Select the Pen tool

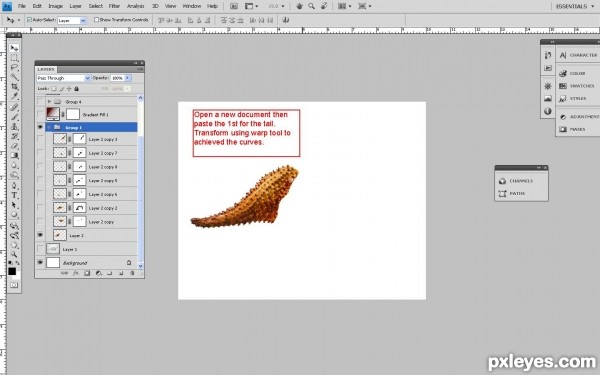14,186
